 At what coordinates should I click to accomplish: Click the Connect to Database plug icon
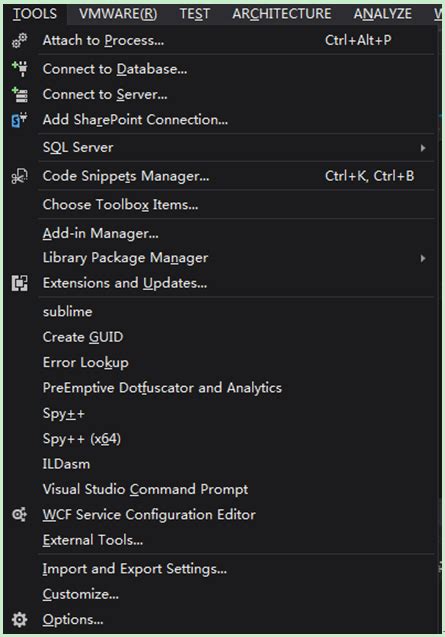[20, 69]
